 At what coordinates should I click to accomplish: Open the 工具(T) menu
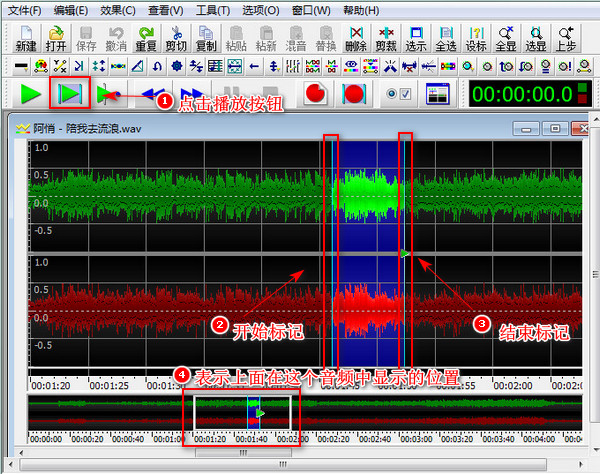213,10
